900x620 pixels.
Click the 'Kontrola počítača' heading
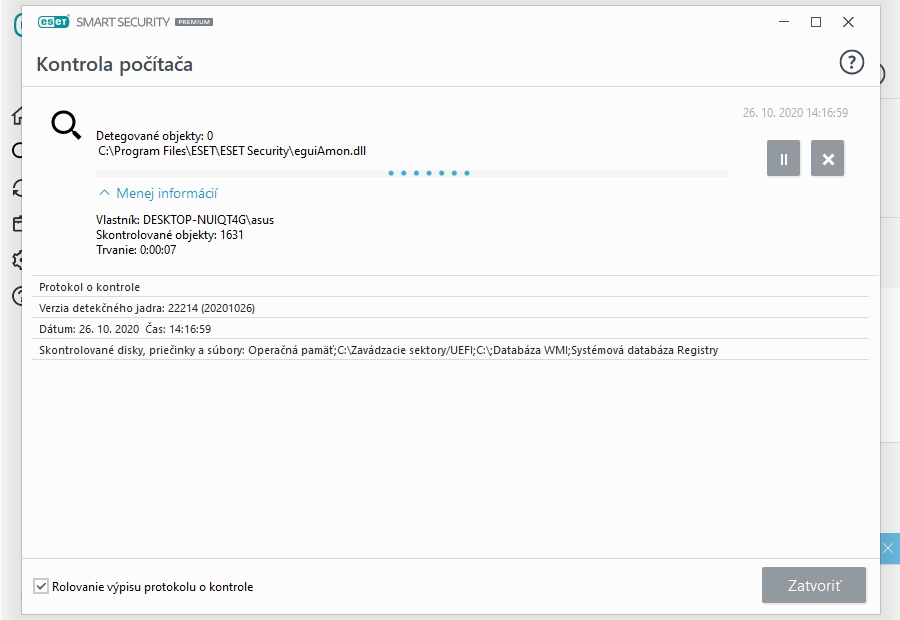(115, 64)
